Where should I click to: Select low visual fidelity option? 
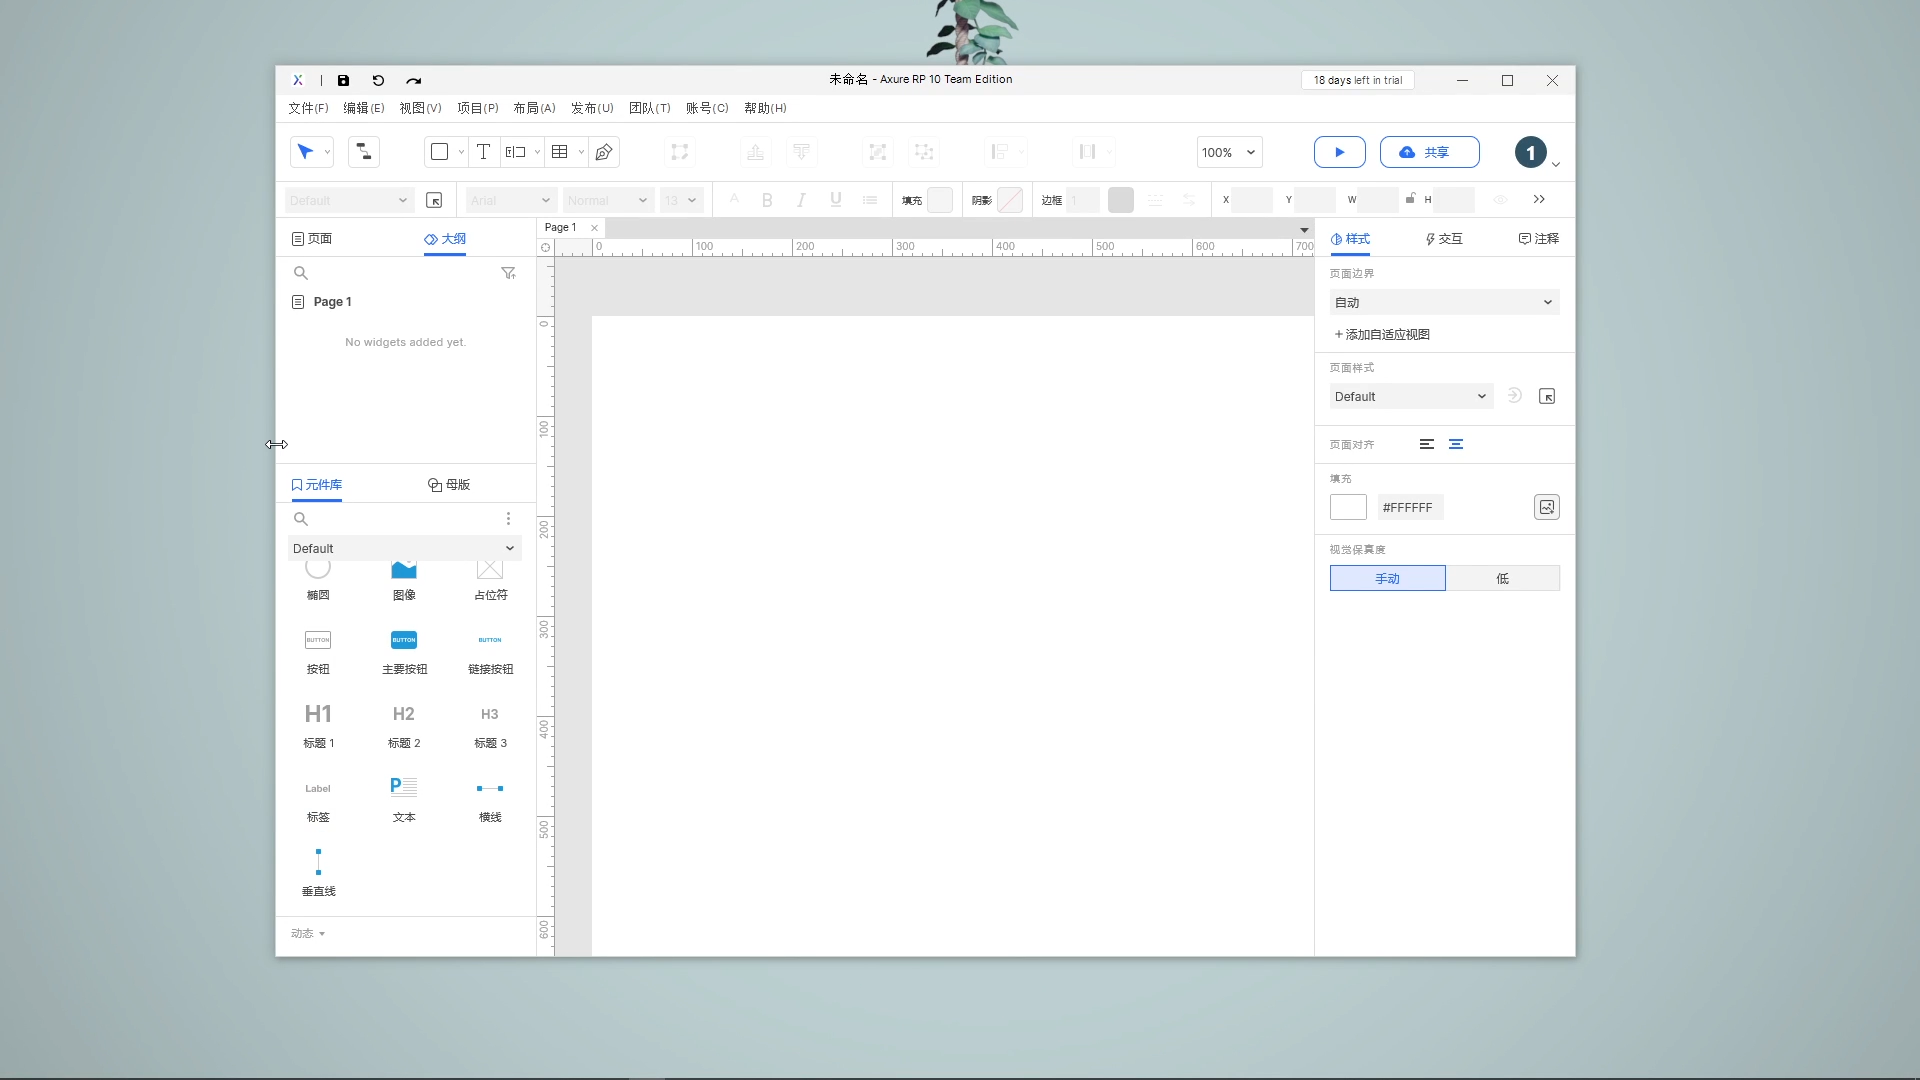click(x=1502, y=578)
